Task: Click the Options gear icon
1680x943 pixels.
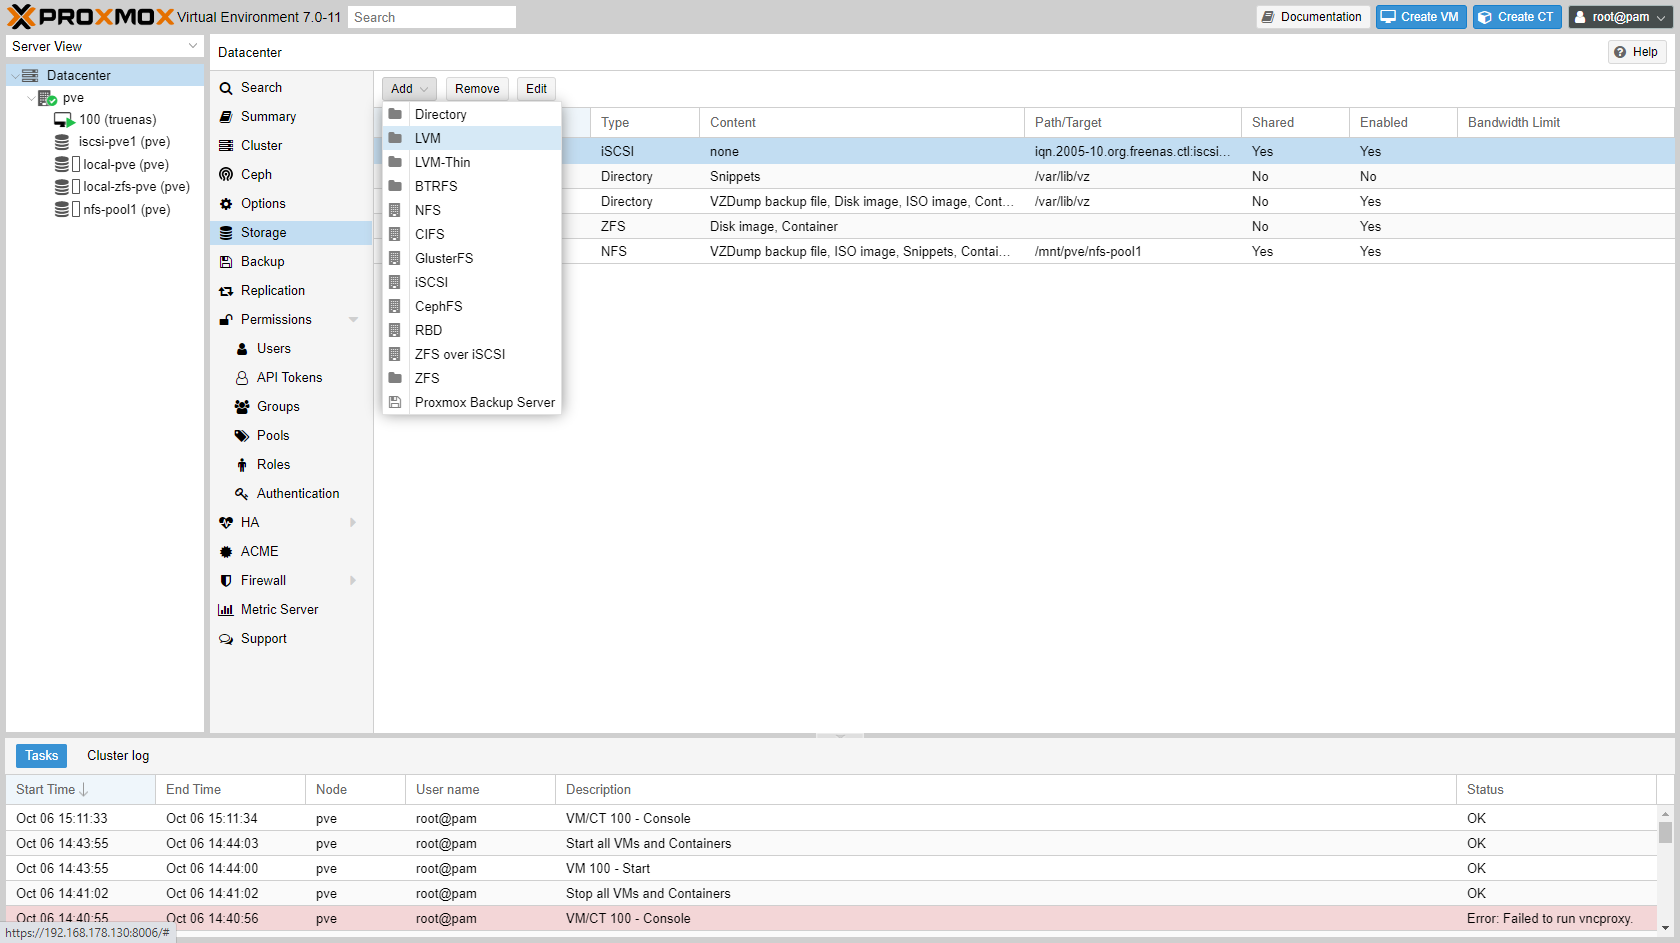Action: click(x=226, y=204)
